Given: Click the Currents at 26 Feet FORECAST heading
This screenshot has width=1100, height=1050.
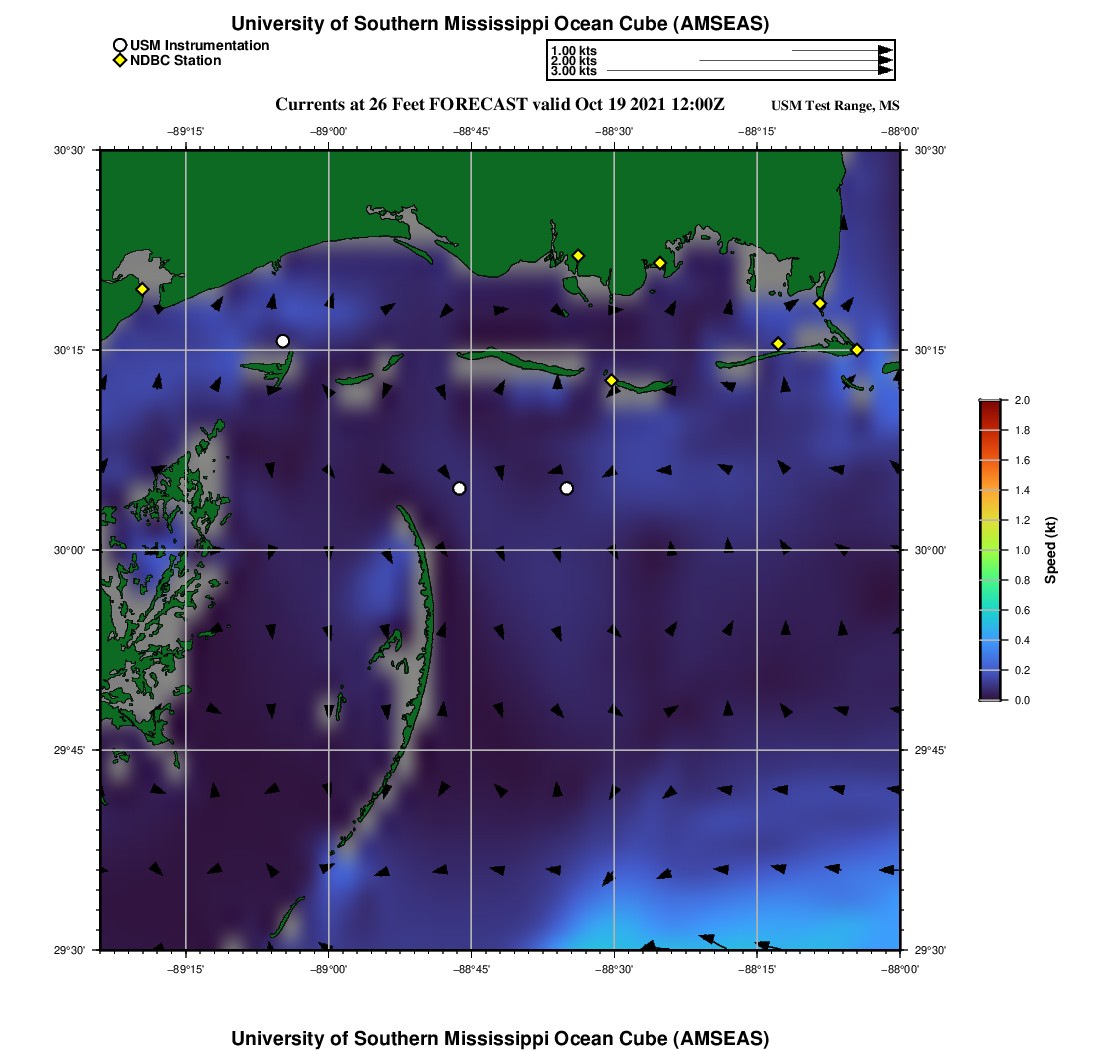Looking at the screenshot, I should click(x=499, y=105).
